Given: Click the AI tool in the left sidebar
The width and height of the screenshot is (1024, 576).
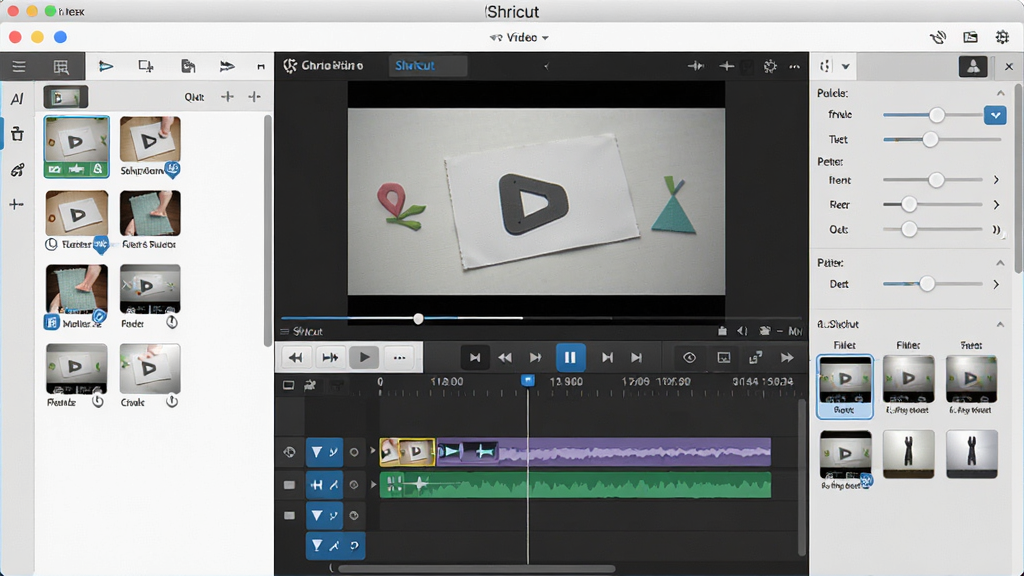Looking at the screenshot, I should [17, 99].
